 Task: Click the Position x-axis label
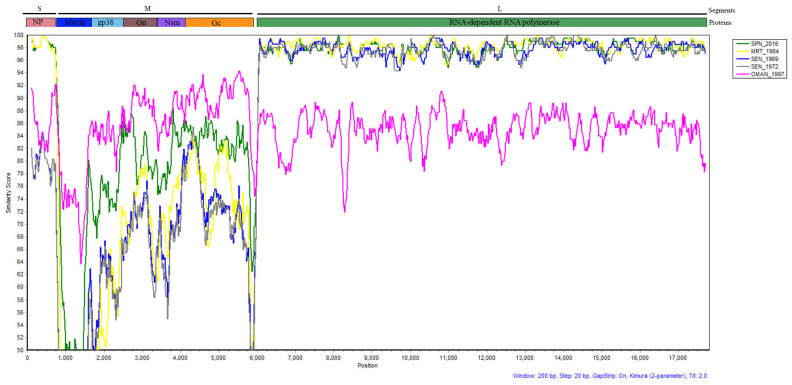368,365
